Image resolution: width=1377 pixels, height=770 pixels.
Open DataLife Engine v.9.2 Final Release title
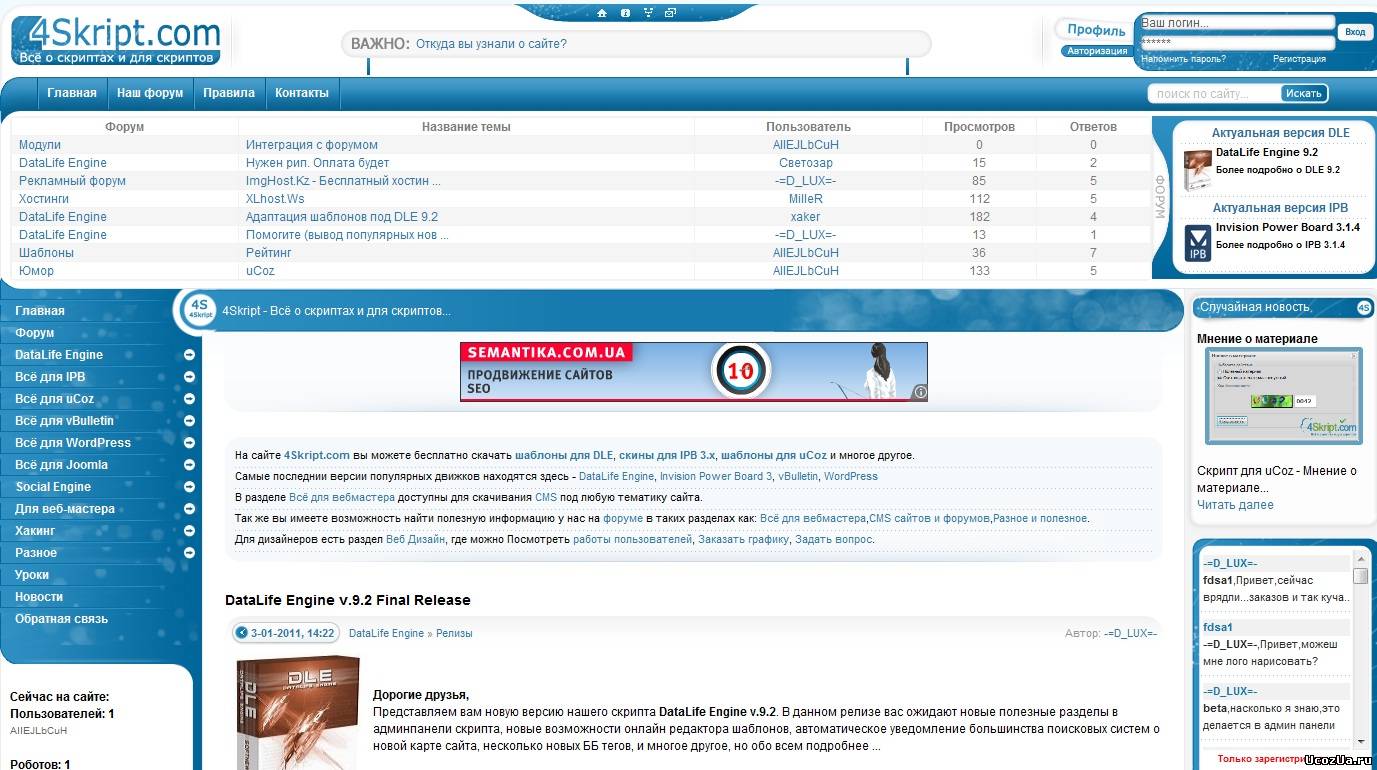[x=348, y=600]
